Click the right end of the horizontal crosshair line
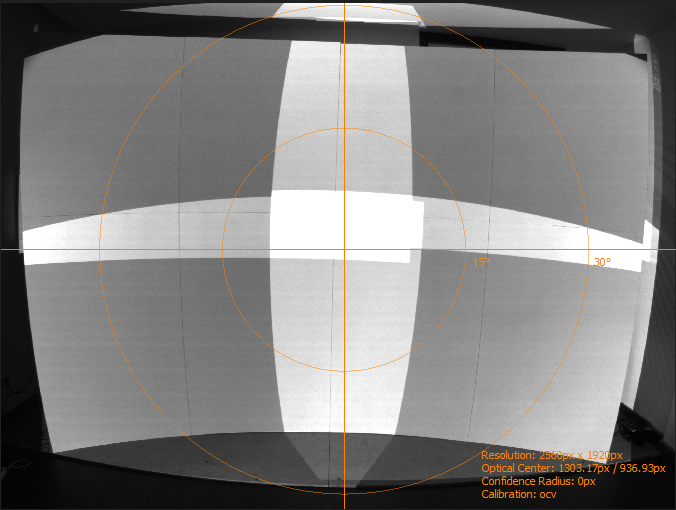 pyautogui.click(x=672, y=249)
